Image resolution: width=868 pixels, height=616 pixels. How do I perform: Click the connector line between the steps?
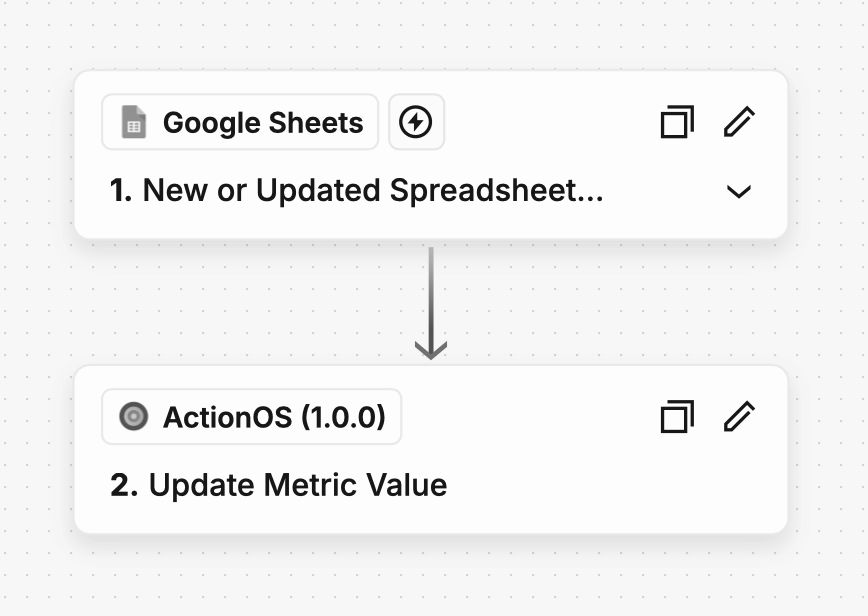click(430, 290)
